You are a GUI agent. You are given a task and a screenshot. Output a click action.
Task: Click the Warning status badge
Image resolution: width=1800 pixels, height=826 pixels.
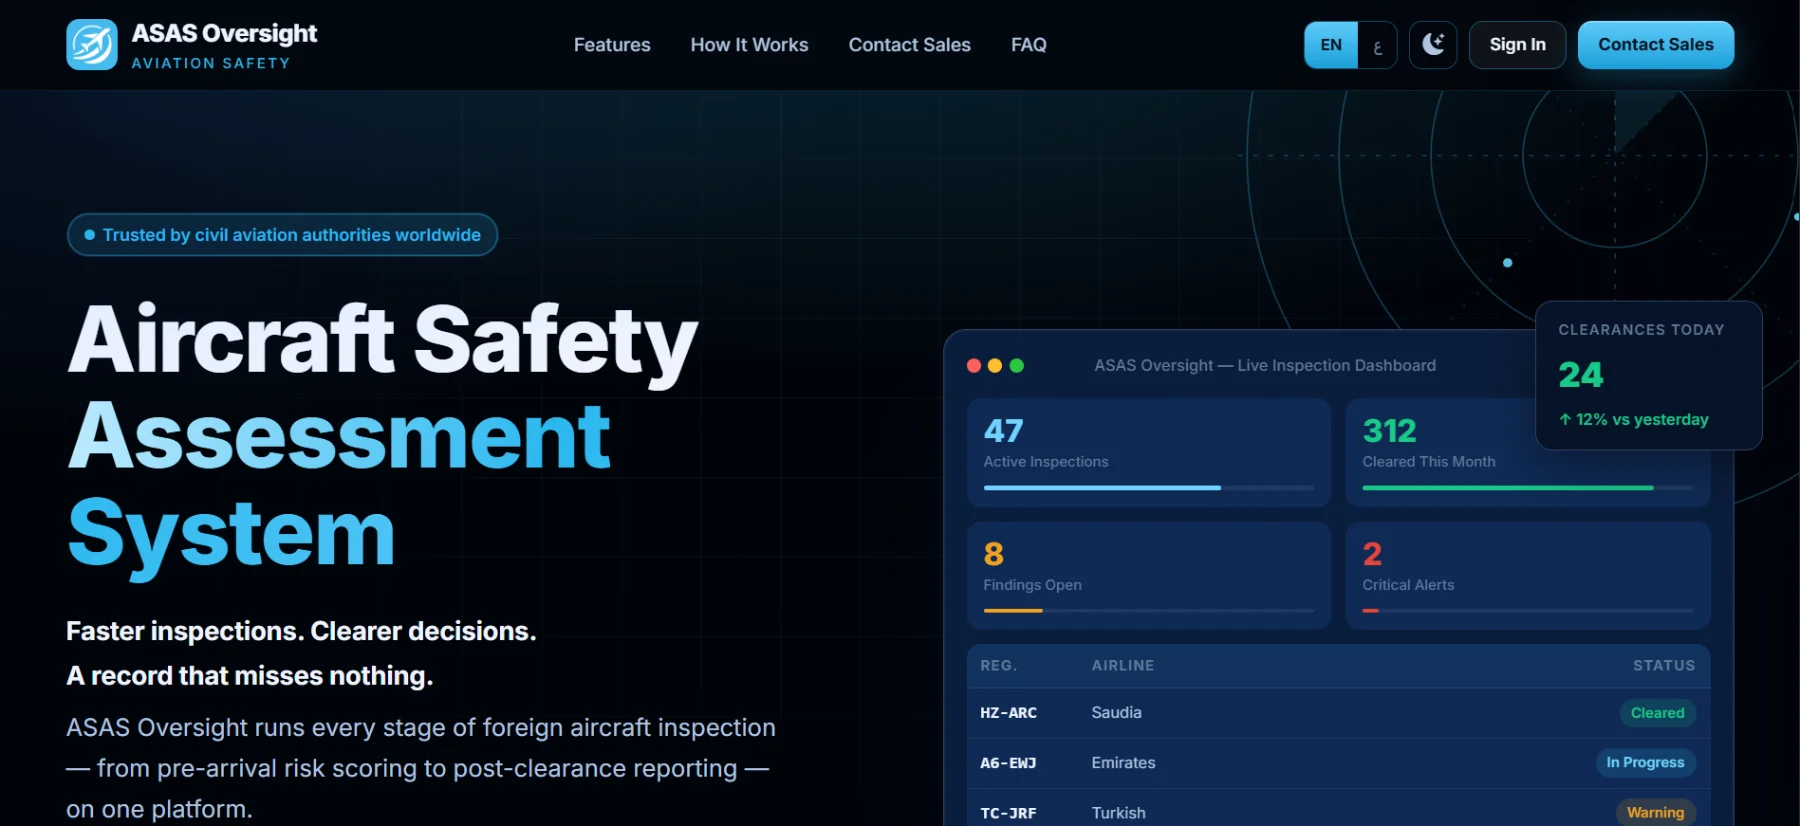1655,813
